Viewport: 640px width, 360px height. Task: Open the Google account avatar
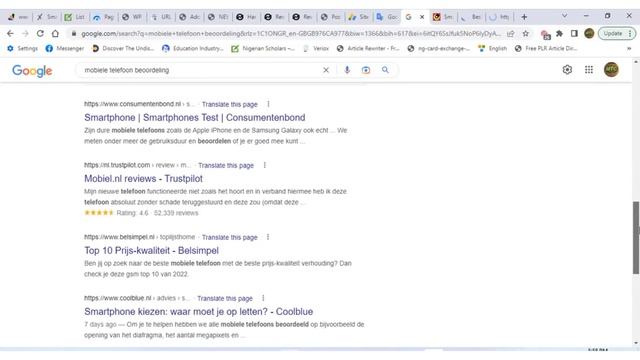coord(611,69)
